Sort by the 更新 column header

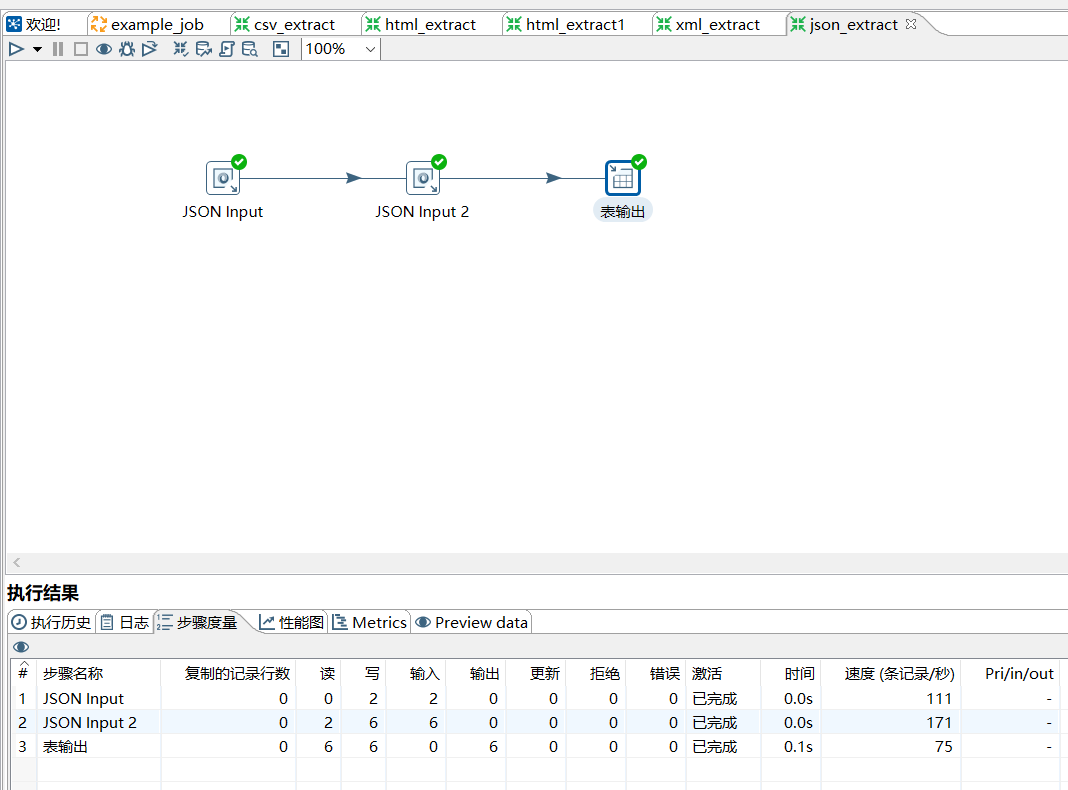pos(536,674)
